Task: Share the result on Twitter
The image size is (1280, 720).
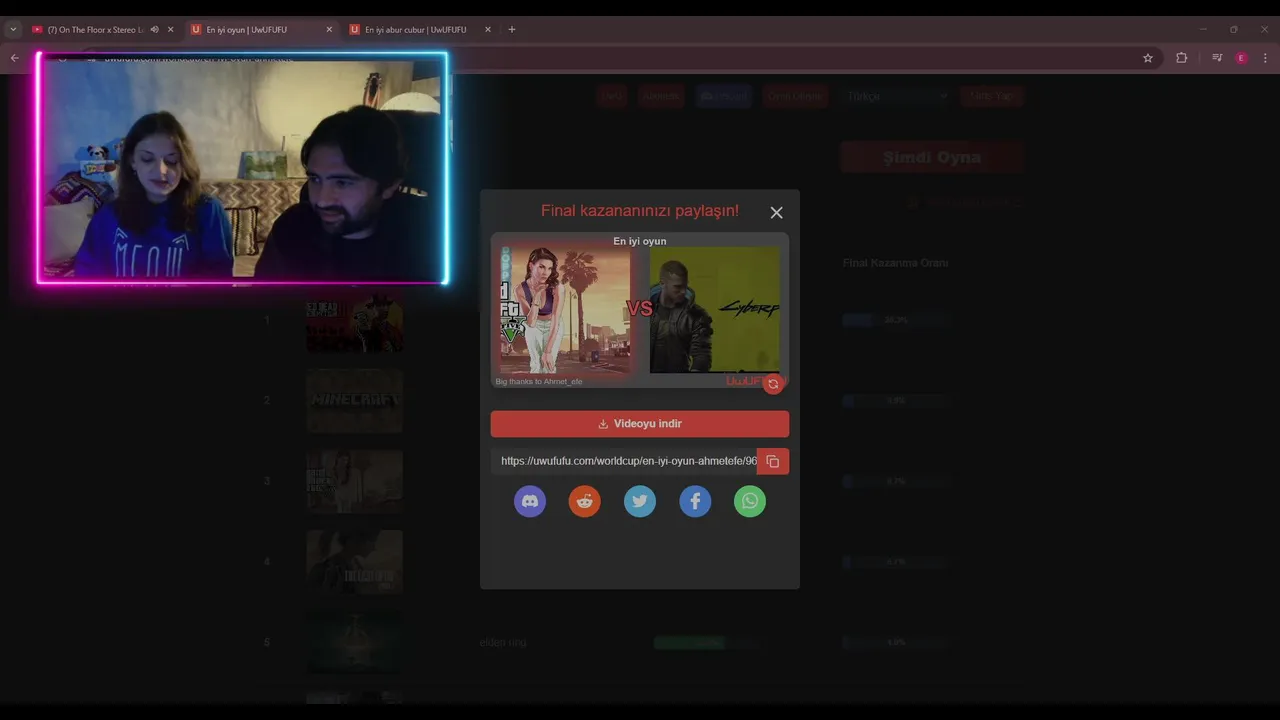Action: [640, 501]
